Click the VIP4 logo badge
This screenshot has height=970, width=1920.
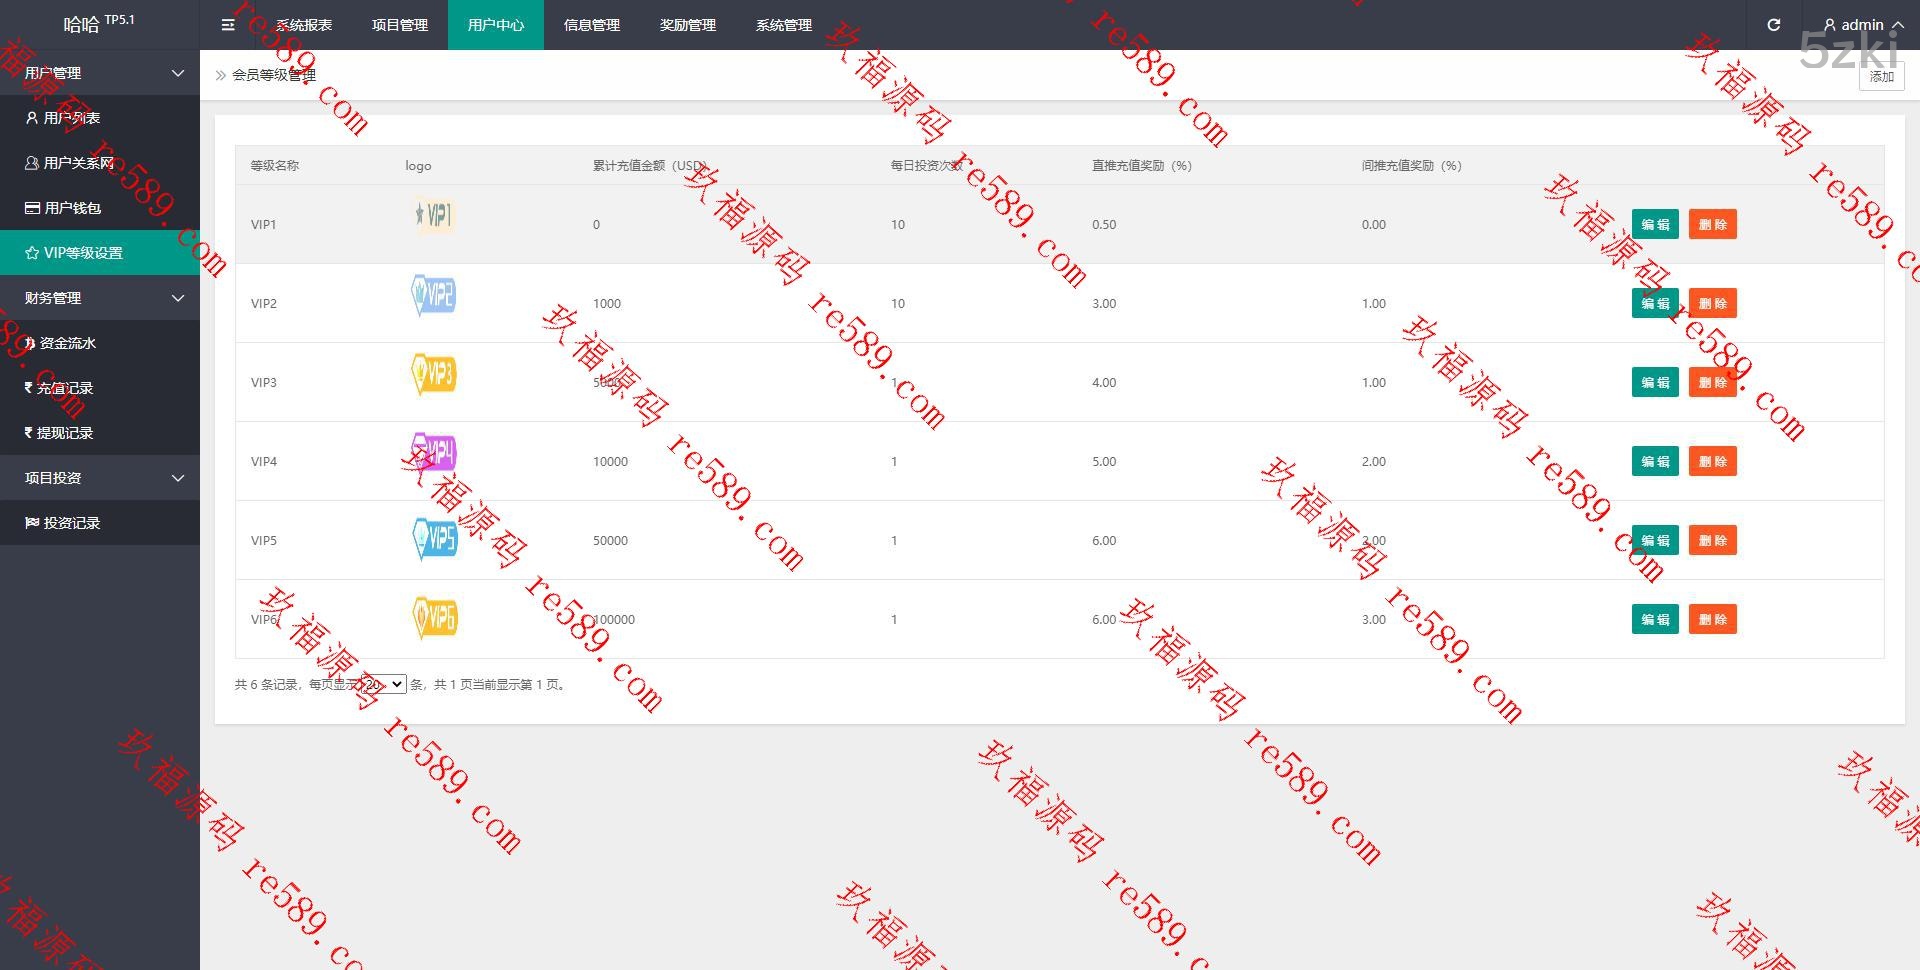(434, 453)
